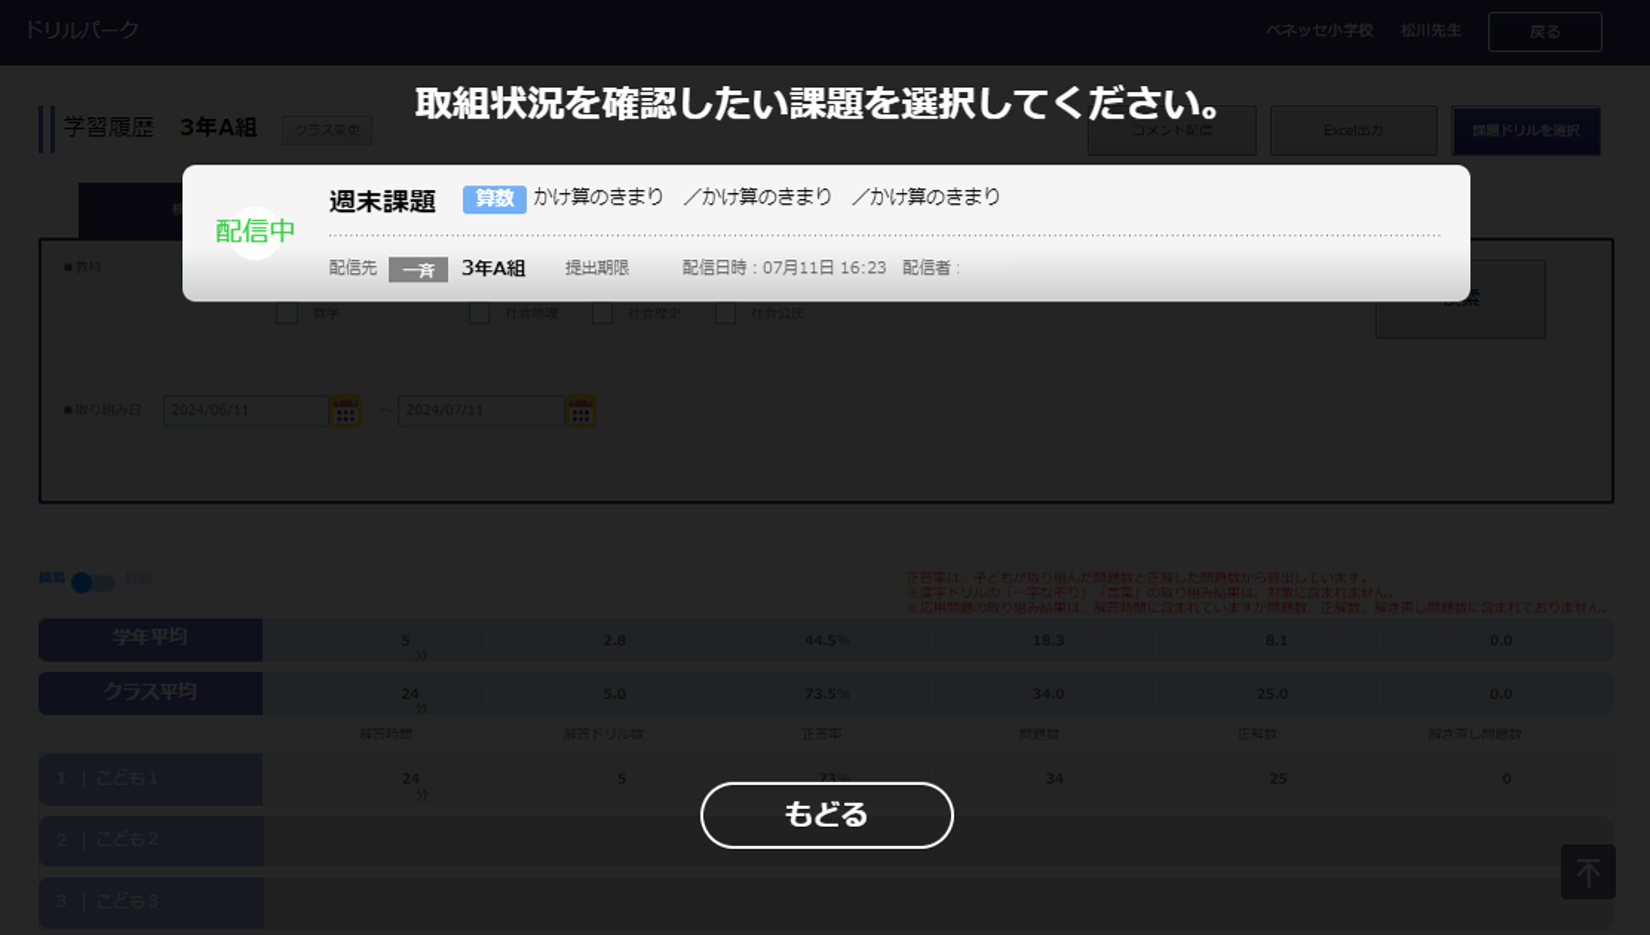Click the 配信日時：07月11日 16:23 text
Image resolution: width=1650 pixels, height=935 pixels.
784,268
